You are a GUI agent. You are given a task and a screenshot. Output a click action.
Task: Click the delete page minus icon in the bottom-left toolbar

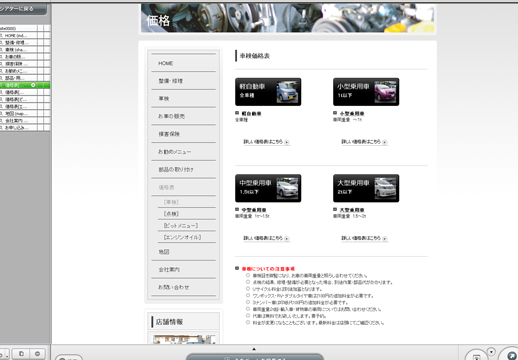pos(37,354)
